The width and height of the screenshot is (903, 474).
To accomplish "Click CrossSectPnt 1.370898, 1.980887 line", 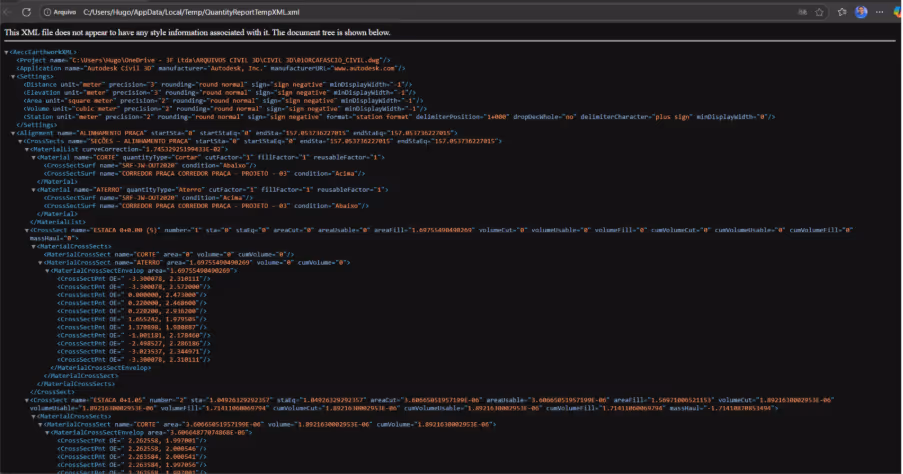I will pos(132,327).
